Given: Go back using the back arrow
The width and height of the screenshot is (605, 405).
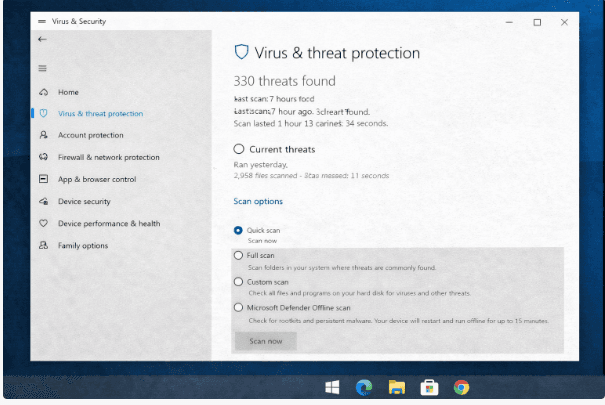Looking at the screenshot, I should (42, 39).
